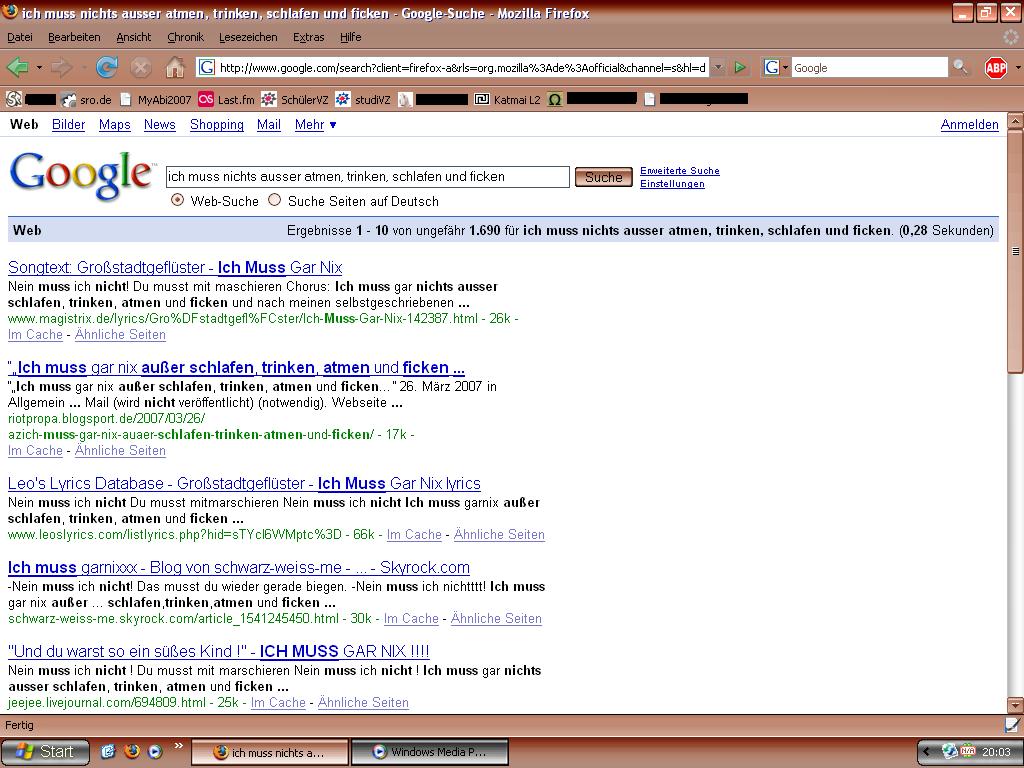This screenshot has width=1024, height=768.
Task: Click the vertical scrollbar down arrow
Action: 1015,704
